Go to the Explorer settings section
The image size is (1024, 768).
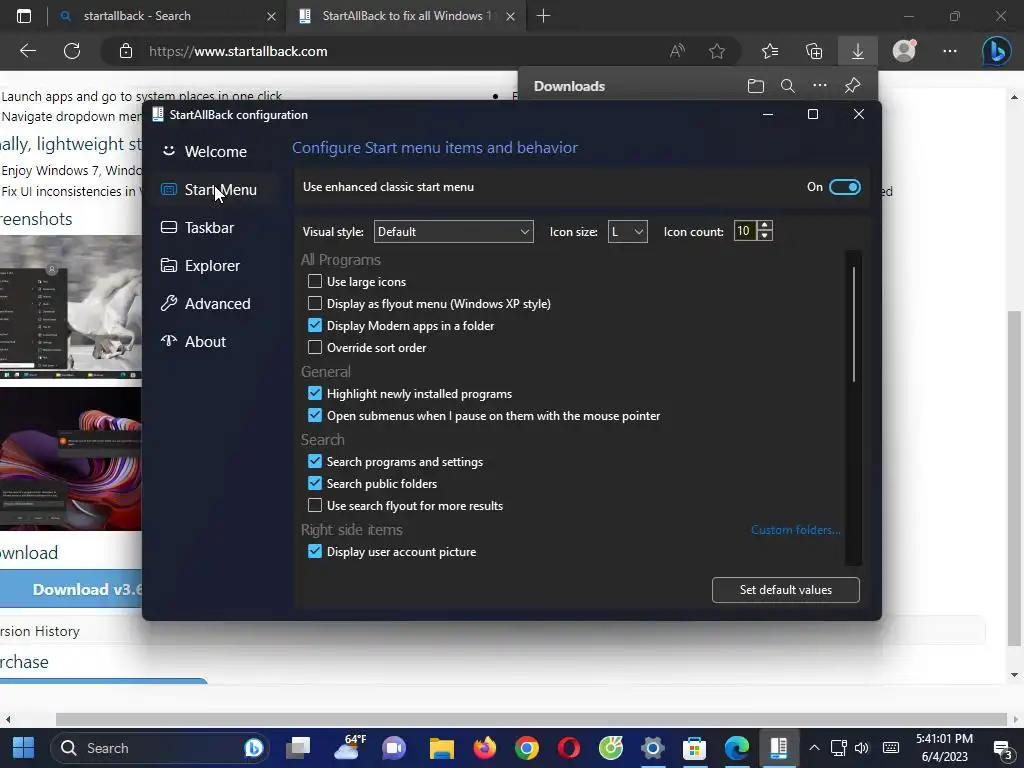[x=200, y=265]
